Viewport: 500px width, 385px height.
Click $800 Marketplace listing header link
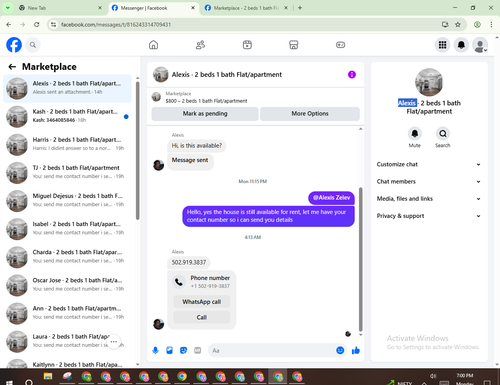tap(206, 101)
